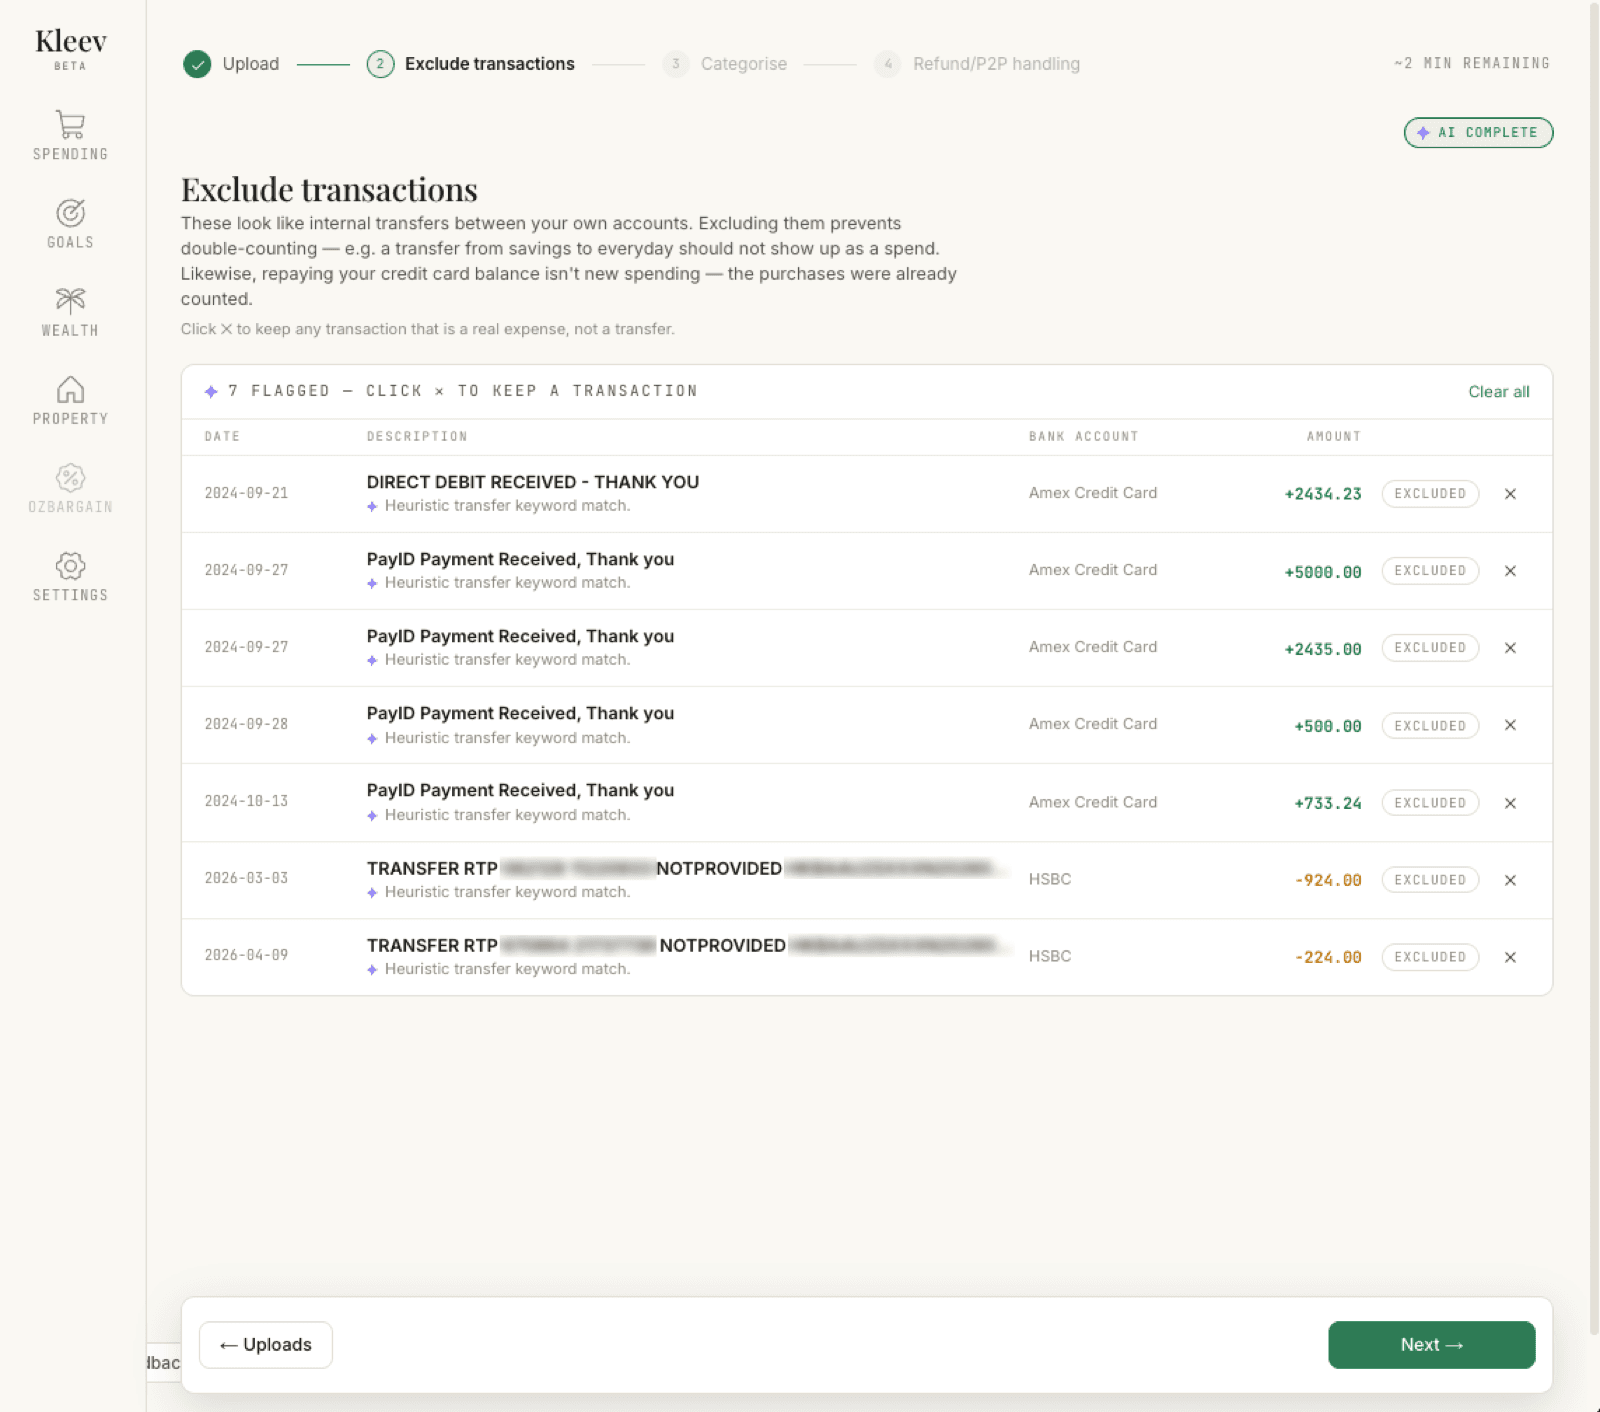This screenshot has height=1412, width=1600.
Task: Keep the +500.00 PayID transaction via X
Action: point(1510,725)
